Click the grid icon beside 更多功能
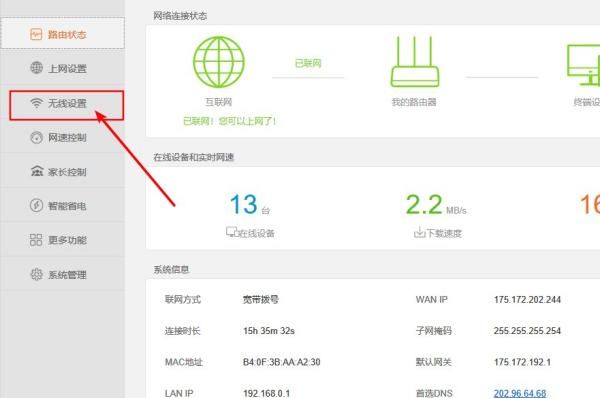Viewport: 600px width, 398px height. [x=36, y=240]
